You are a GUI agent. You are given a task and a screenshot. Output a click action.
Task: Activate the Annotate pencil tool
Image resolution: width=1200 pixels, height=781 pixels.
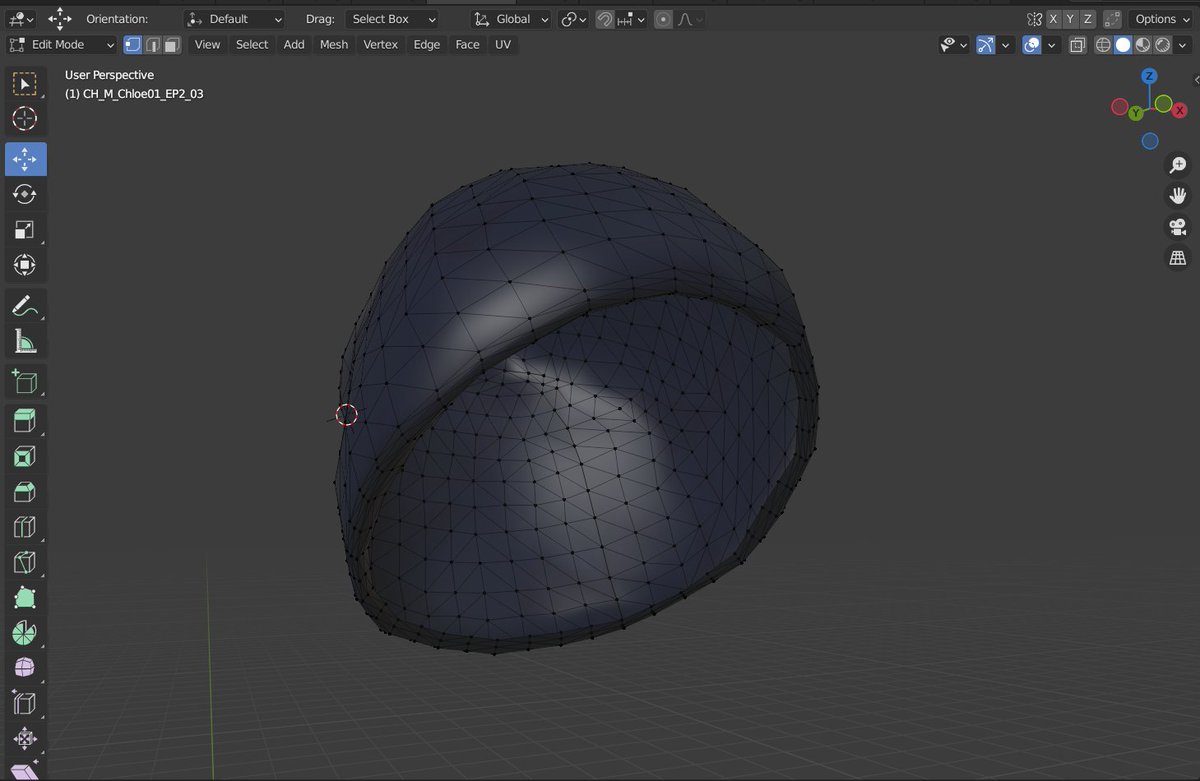25,306
